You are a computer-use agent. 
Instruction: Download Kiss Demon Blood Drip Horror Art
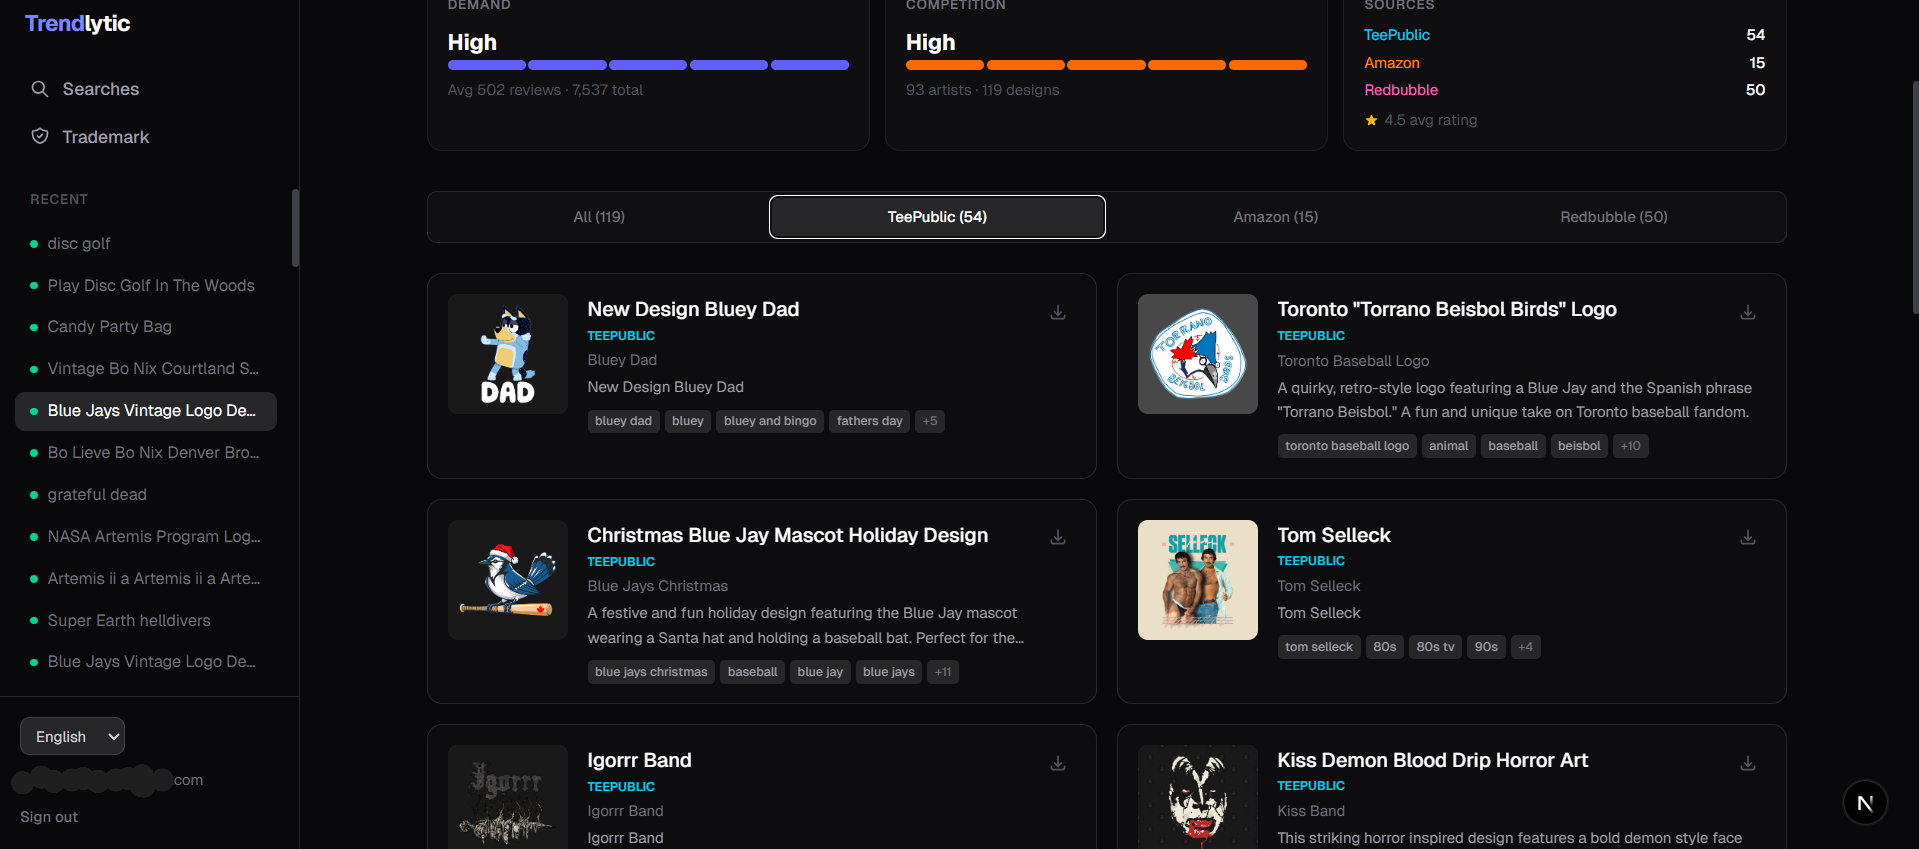tap(1747, 764)
